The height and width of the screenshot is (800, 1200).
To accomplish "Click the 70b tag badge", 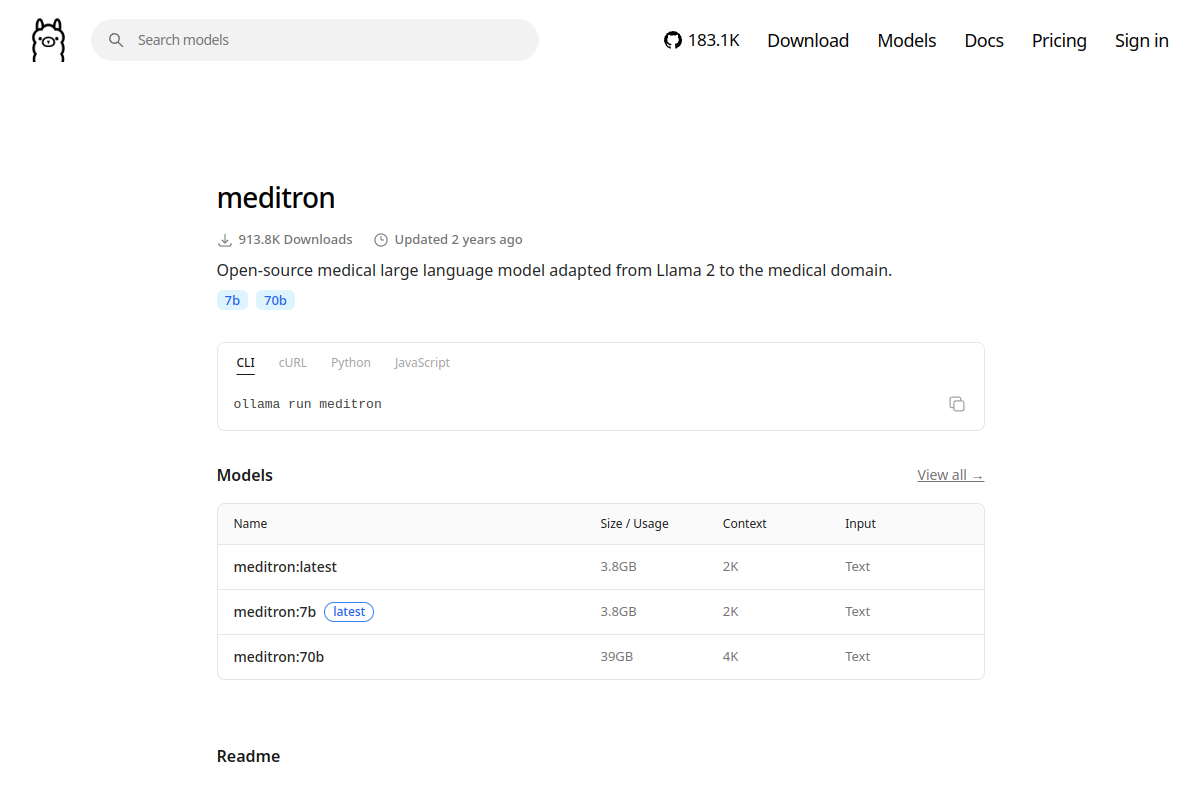I will point(275,300).
